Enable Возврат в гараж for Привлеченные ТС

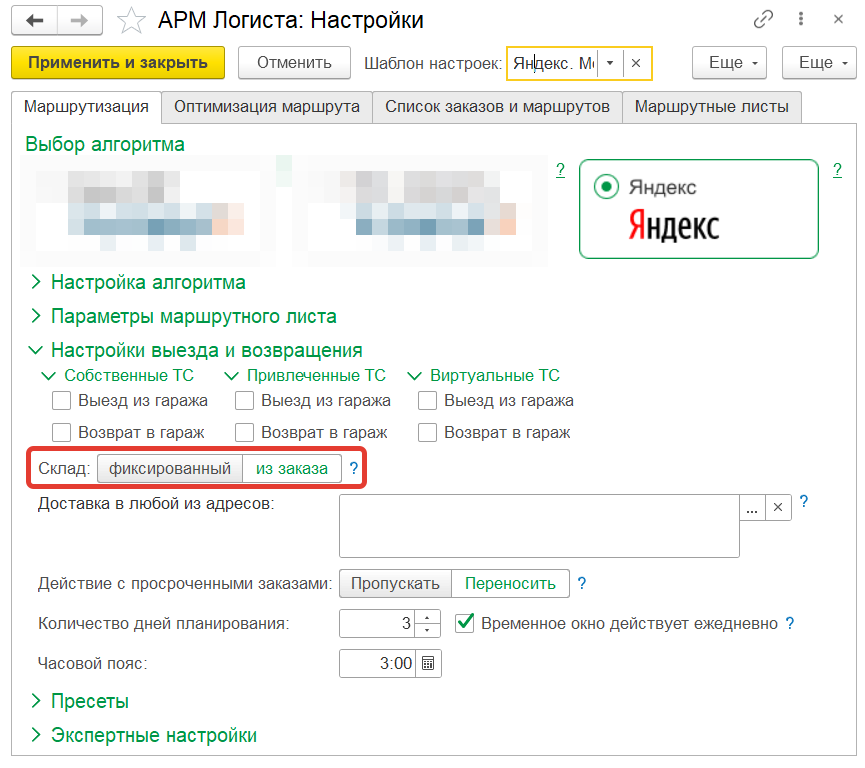[x=244, y=433]
